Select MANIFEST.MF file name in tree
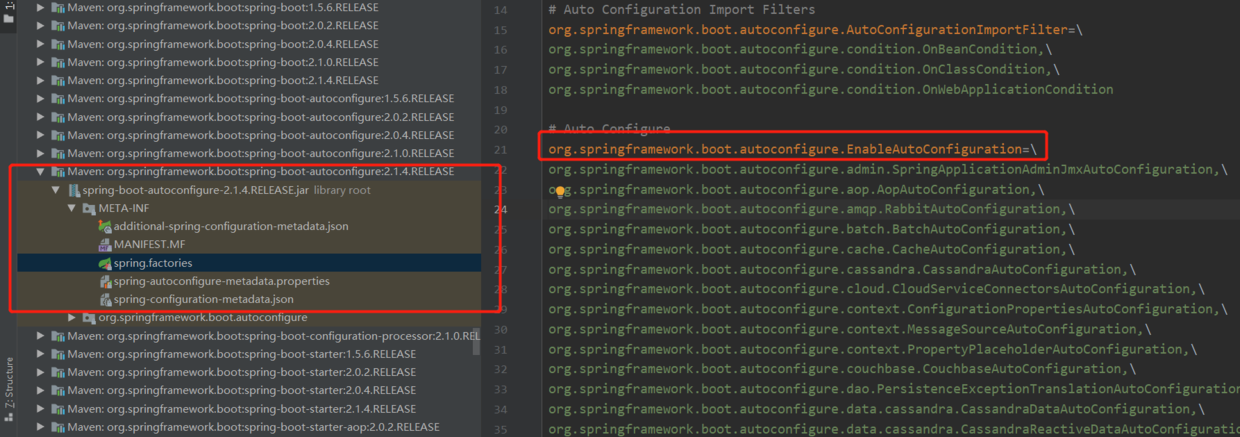Viewport: 1240px width, 437px height. (149, 245)
